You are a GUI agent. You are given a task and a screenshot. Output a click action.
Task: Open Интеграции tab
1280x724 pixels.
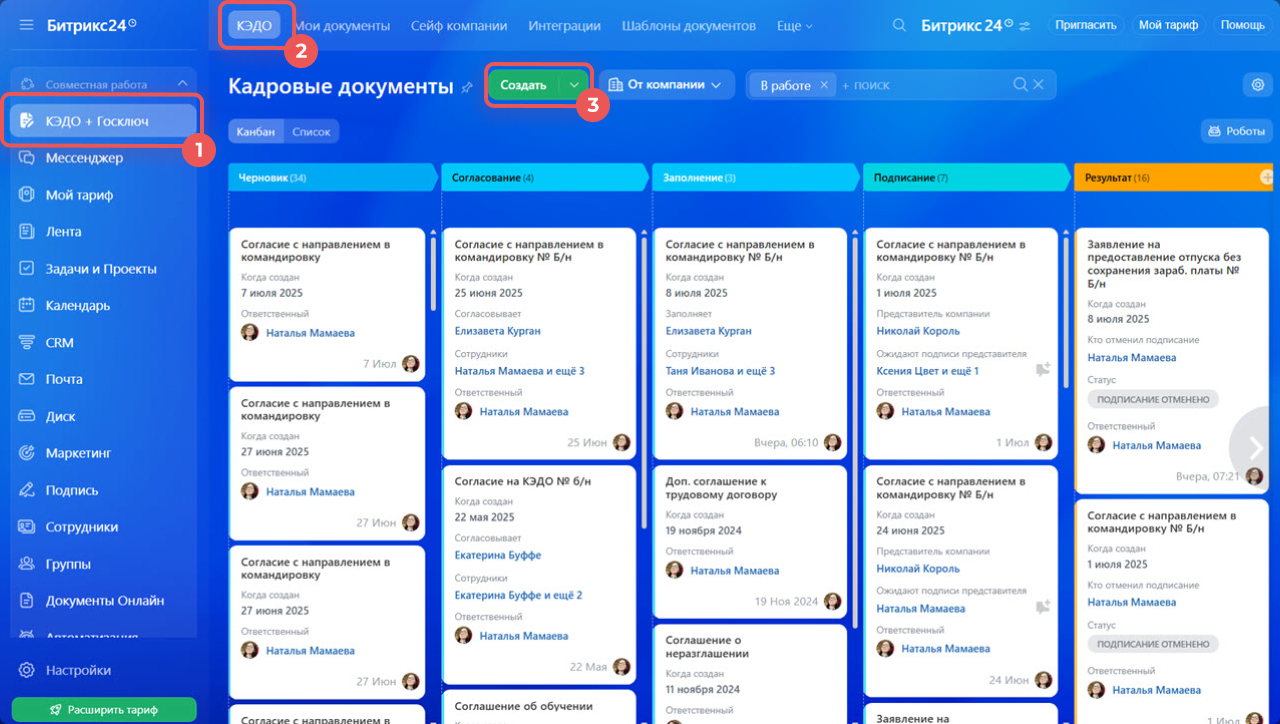(x=565, y=26)
